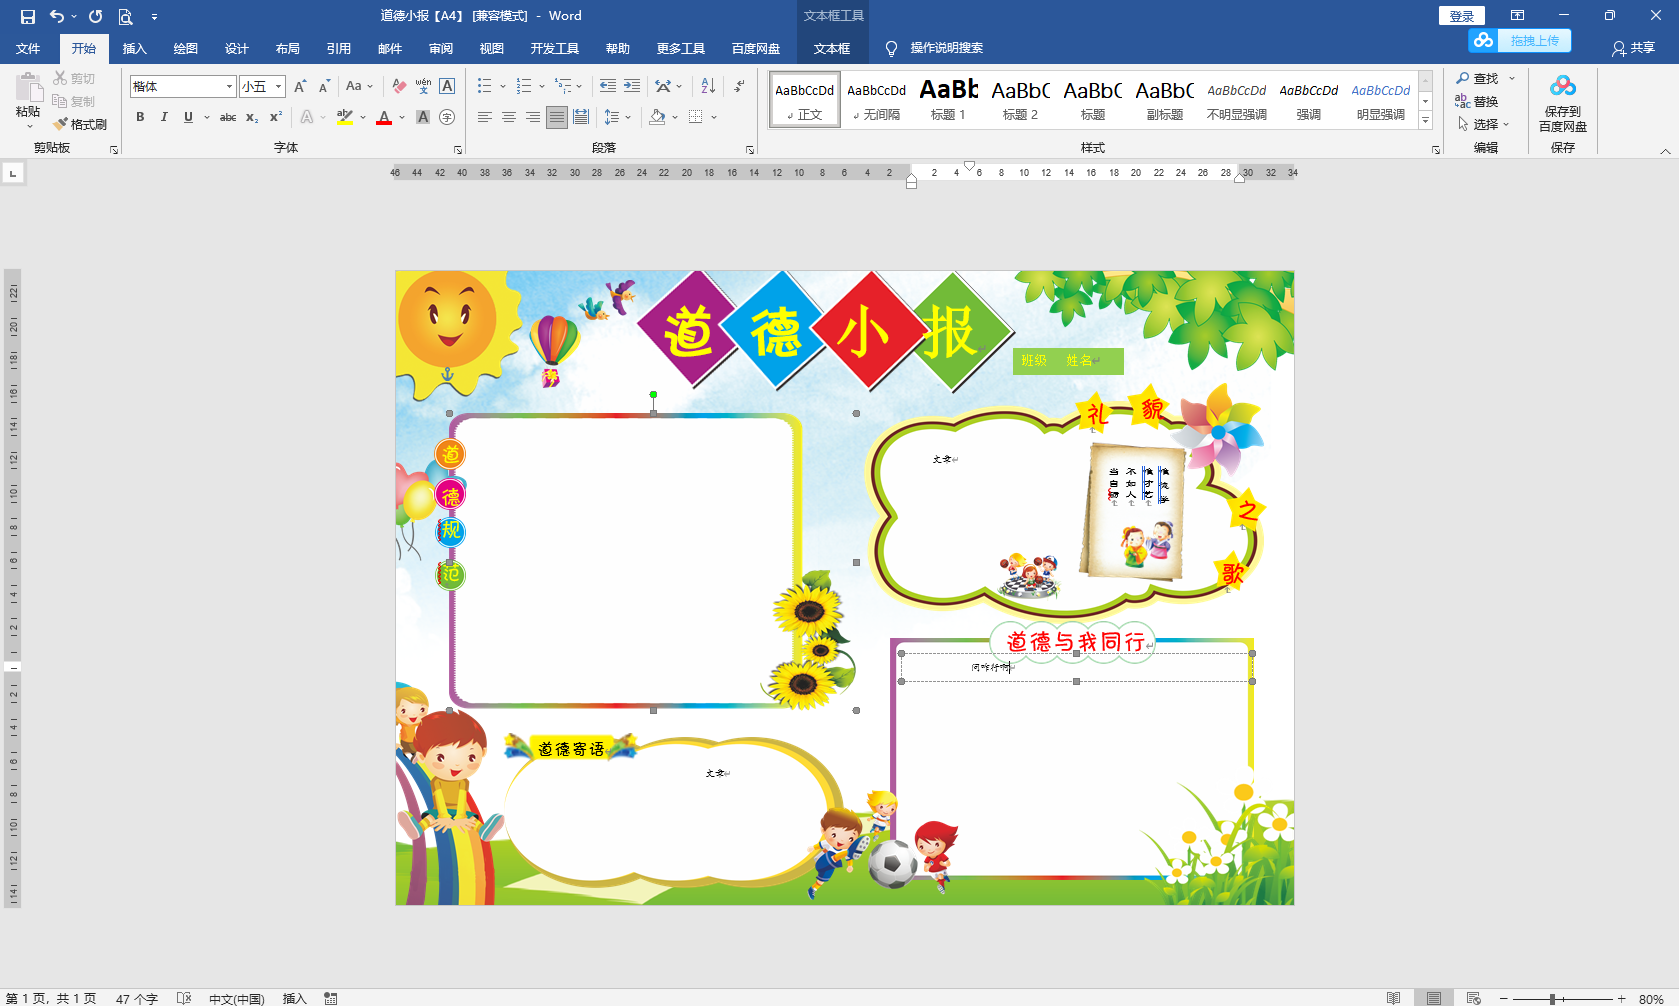
Task: Click the red font color button
Action: (x=384, y=117)
